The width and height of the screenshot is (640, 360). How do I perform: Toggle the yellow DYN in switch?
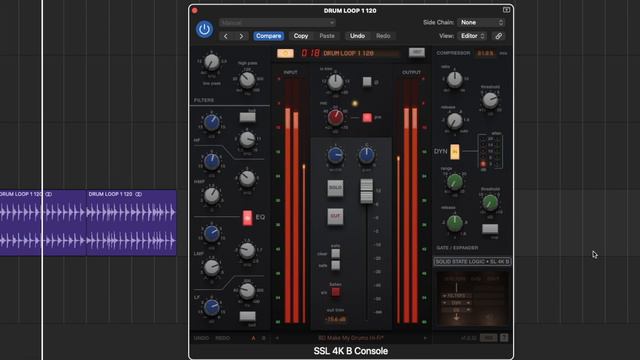pyautogui.click(x=454, y=152)
